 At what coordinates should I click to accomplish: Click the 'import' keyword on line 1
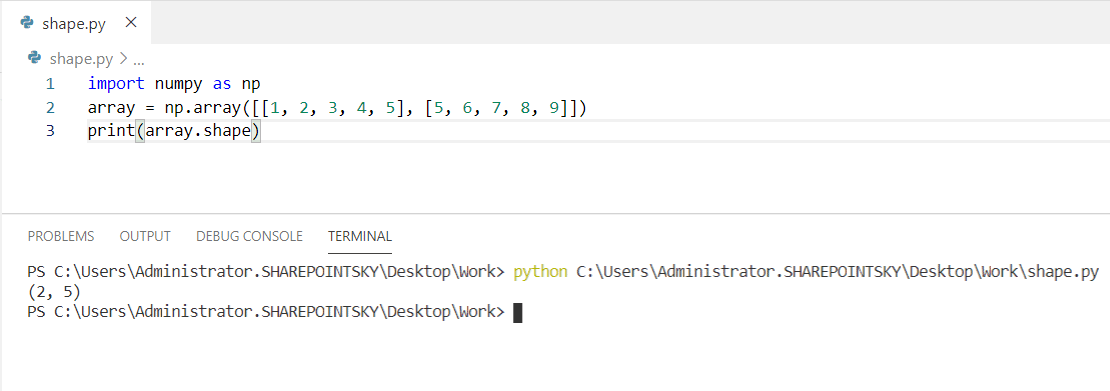116,84
